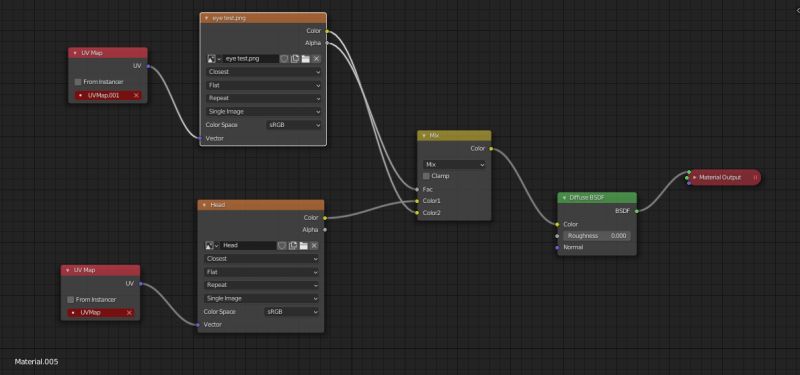Click Vector input socket of Head node
This screenshot has width=800, height=375.
pyautogui.click(x=198, y=324)
